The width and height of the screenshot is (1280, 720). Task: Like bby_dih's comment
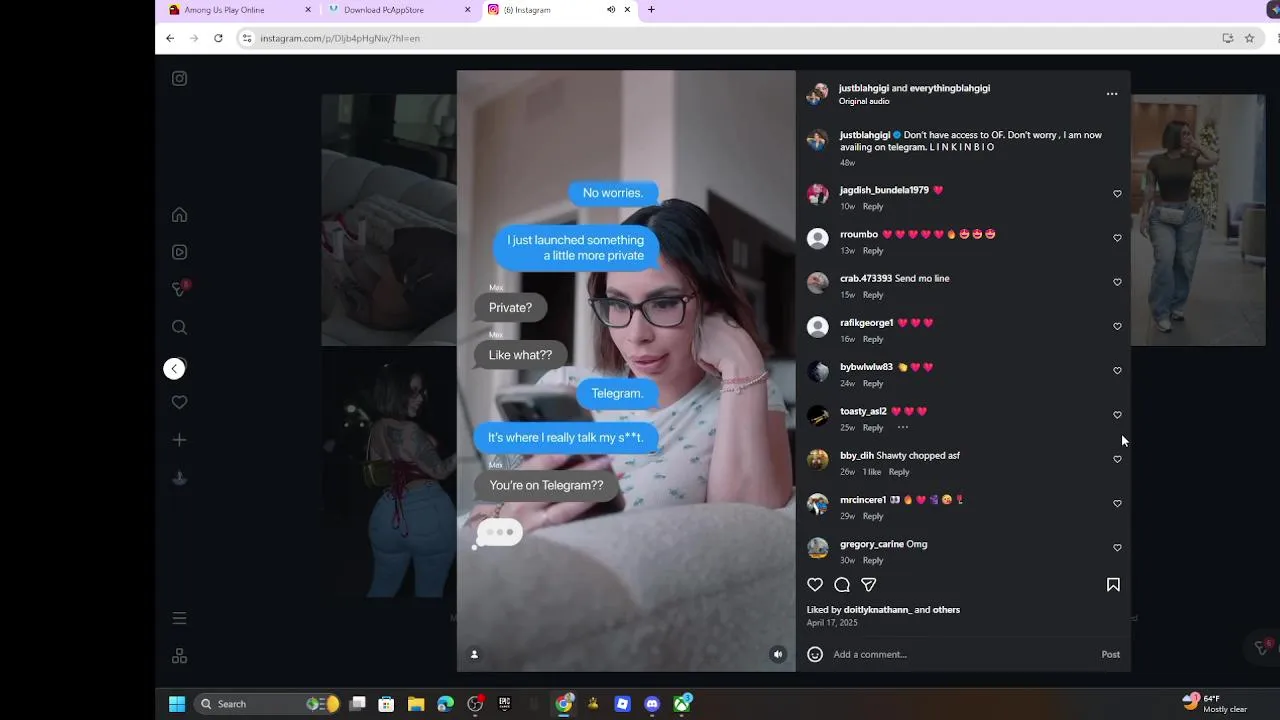(1117, 459)
